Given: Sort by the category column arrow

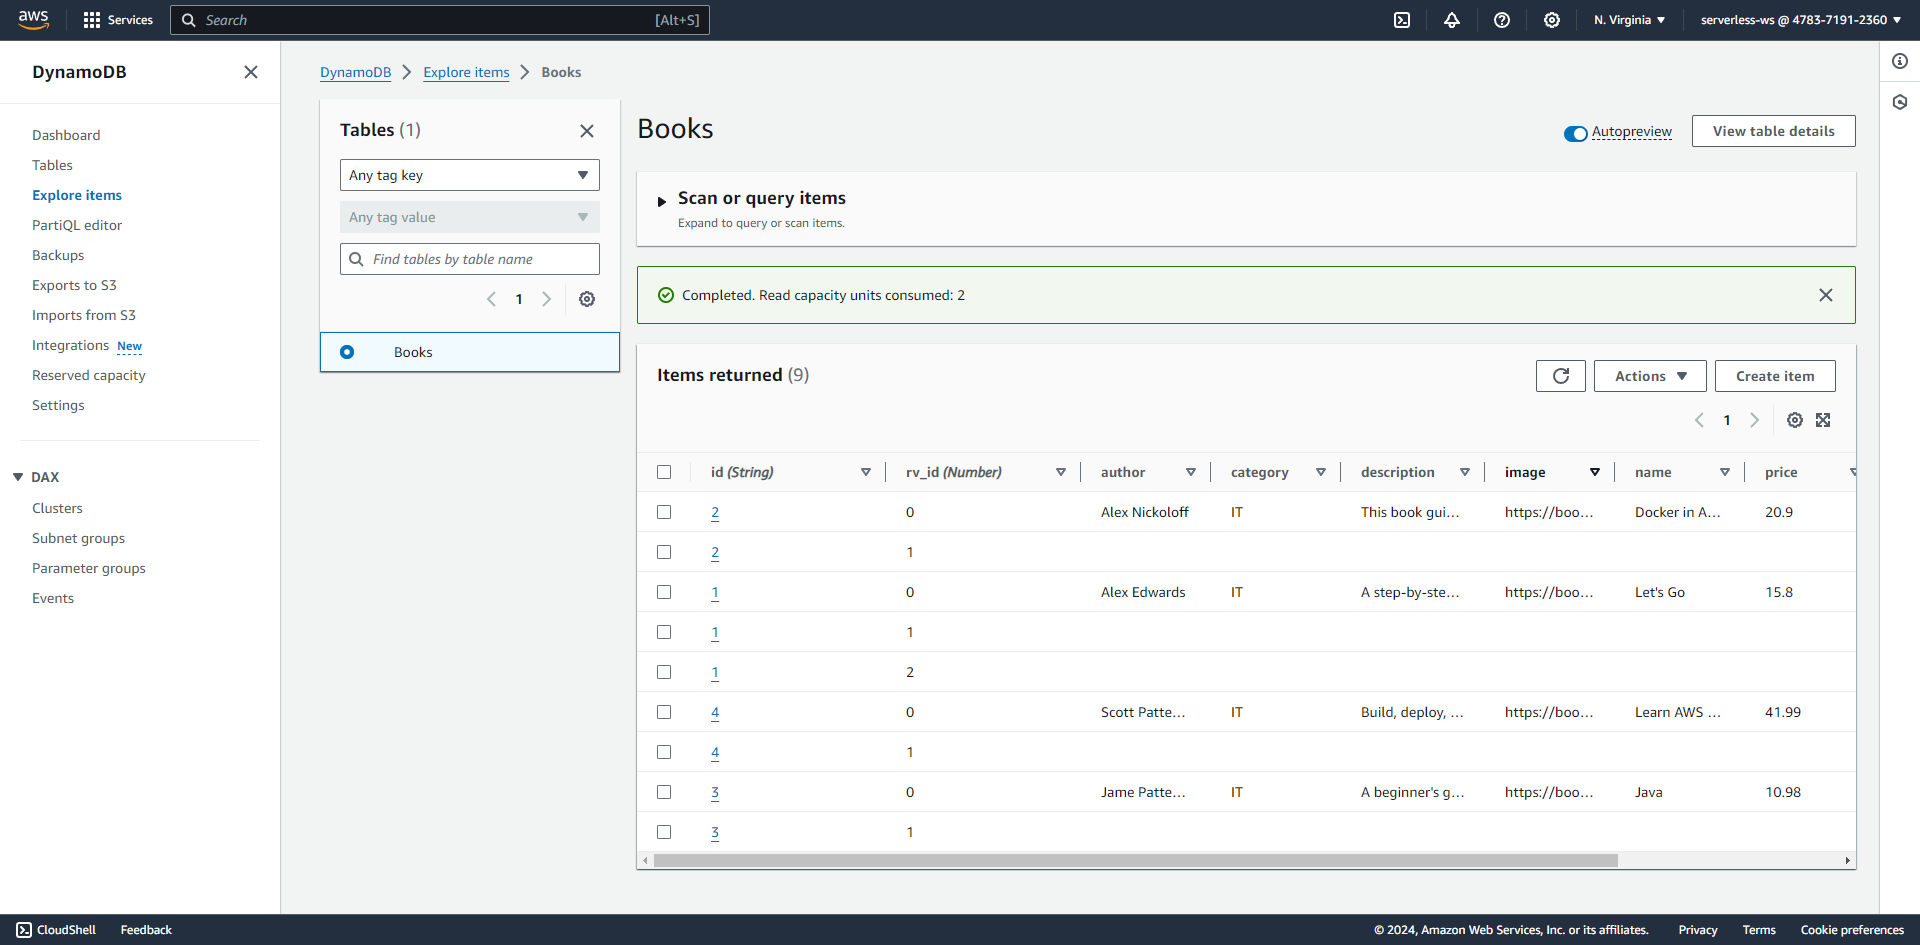Looking at the screenshot, I should tap(1321, 472).
